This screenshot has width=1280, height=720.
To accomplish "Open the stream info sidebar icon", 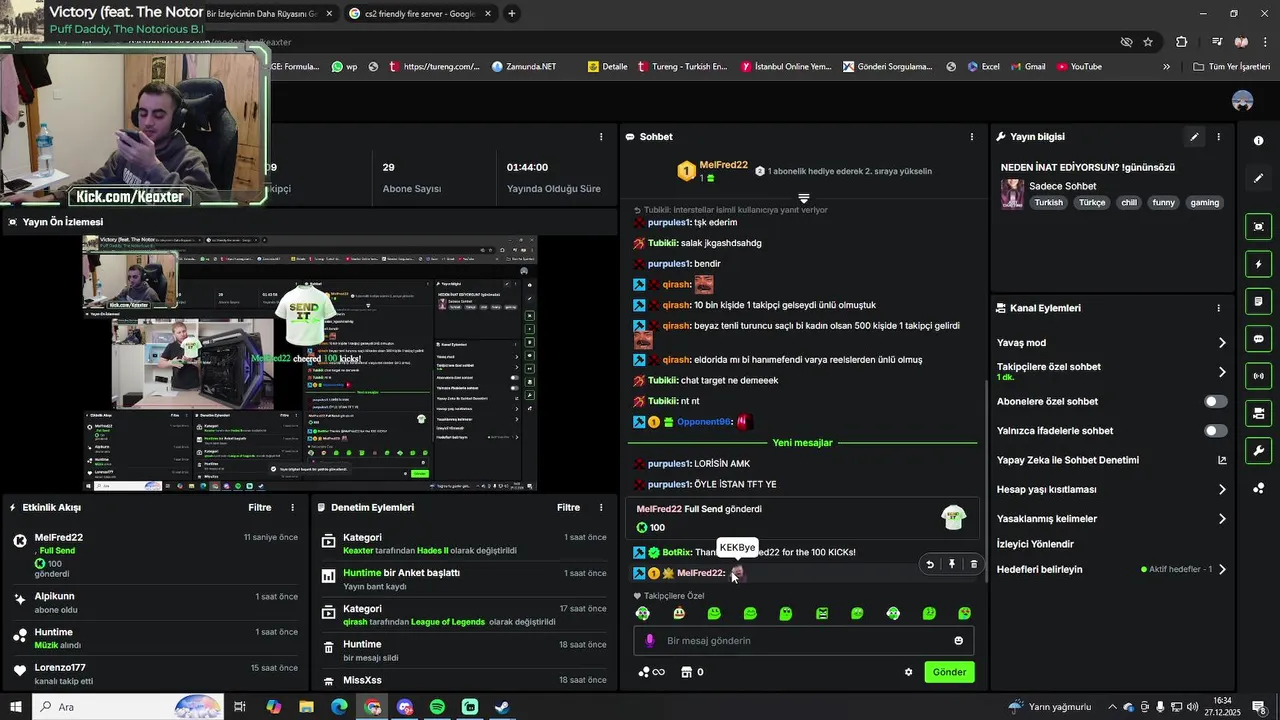I will [1258, 141].
